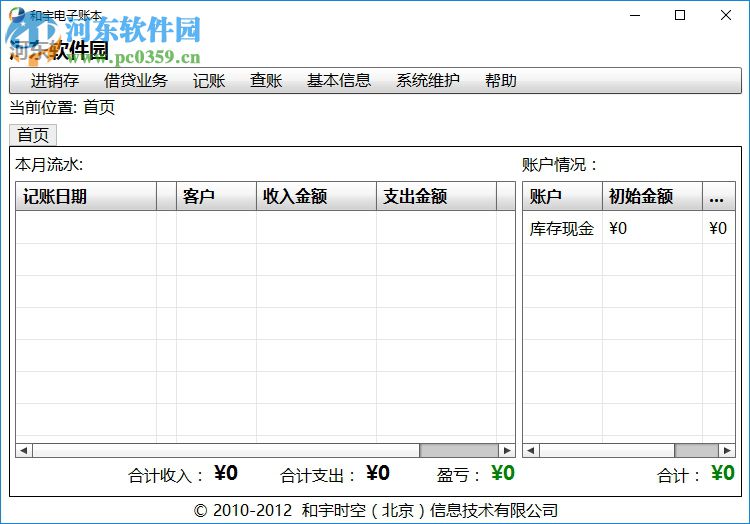Open the 系统维护 menu
The height and width of the screenshot is (524, 750).
(428, 80)
